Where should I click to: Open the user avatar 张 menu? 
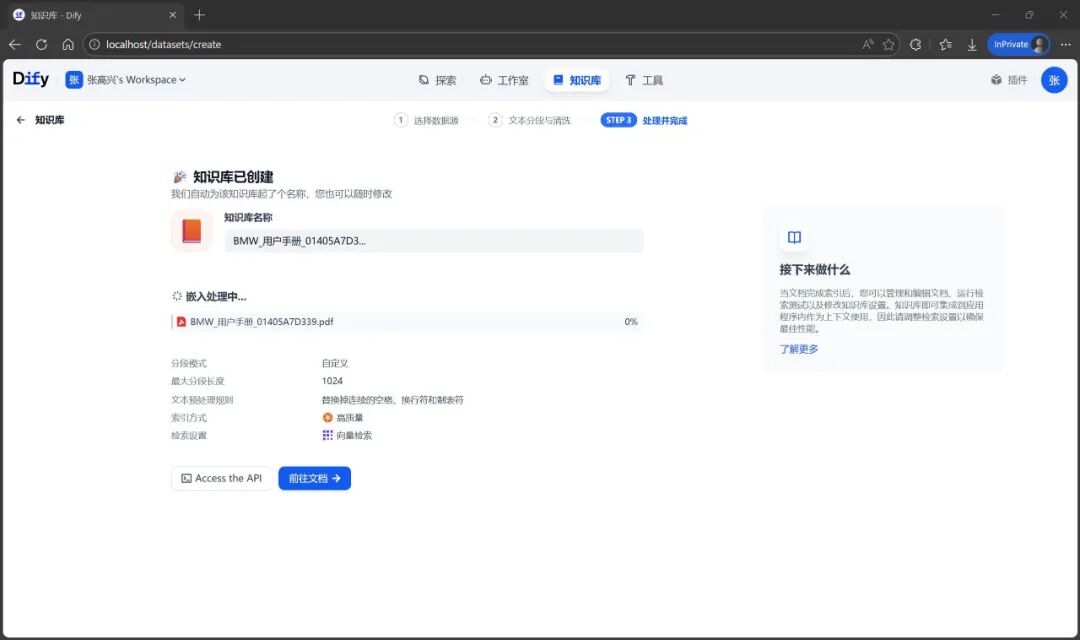point(1054,80)
